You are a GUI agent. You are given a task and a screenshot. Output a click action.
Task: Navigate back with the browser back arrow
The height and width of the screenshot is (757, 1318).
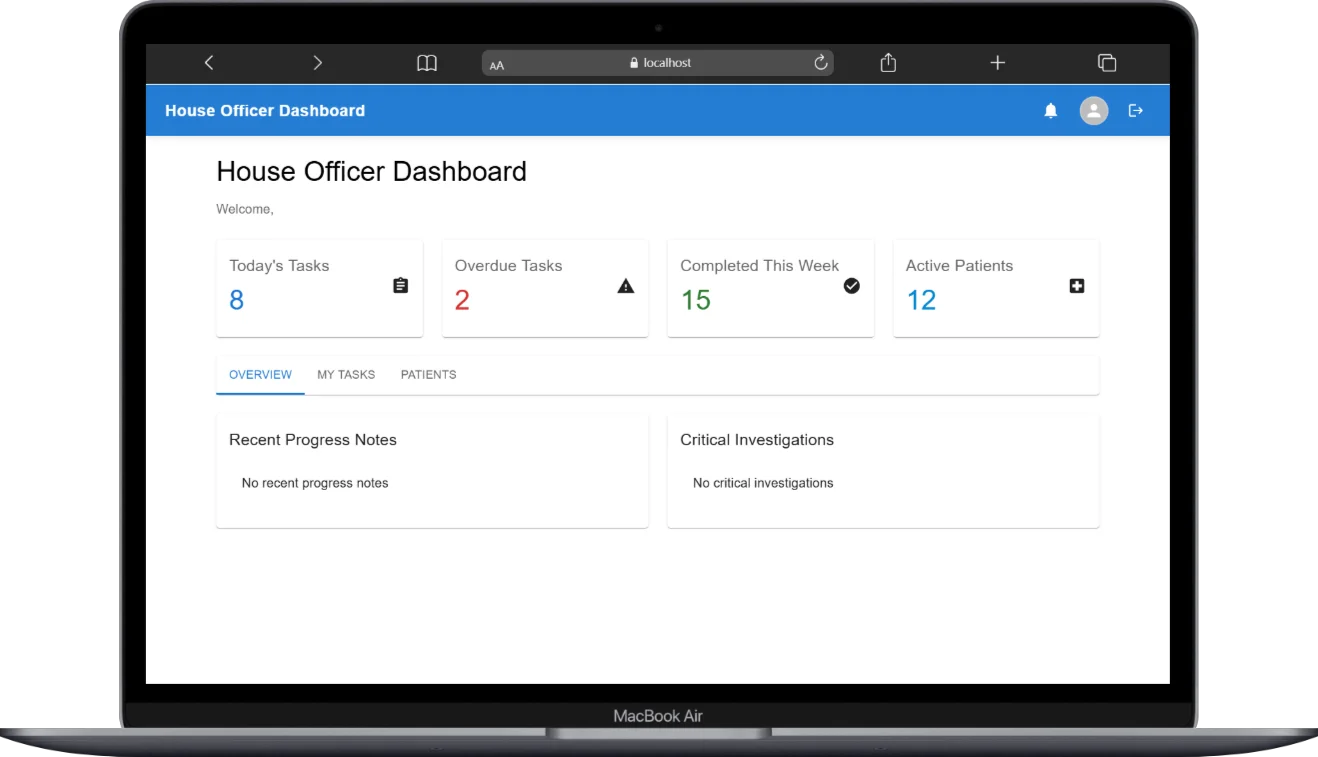tap(209, 62)
